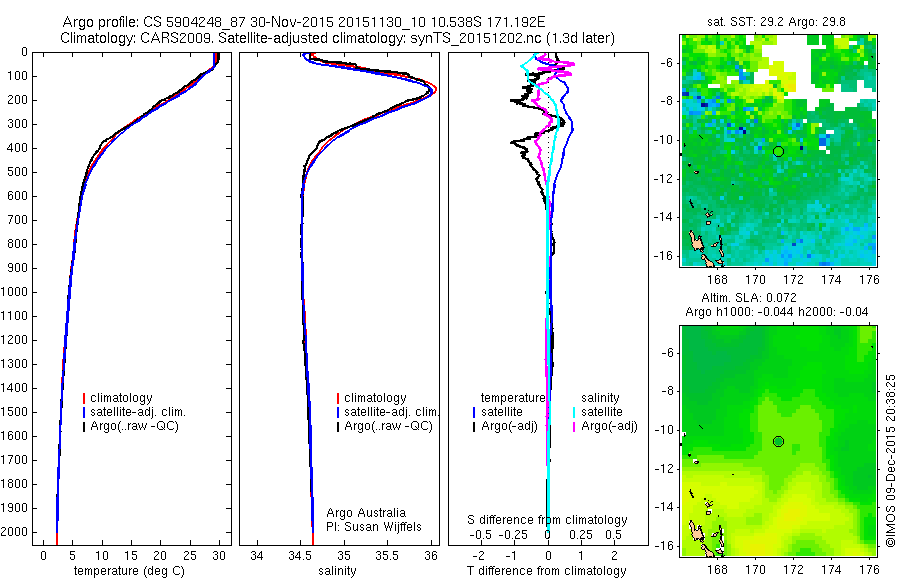Click the magenta salinity Argo(-adj) legend marker
Image resolution: width=900 pixels, height=580 pixels.
pyautogui.click(x=574, y=426)
